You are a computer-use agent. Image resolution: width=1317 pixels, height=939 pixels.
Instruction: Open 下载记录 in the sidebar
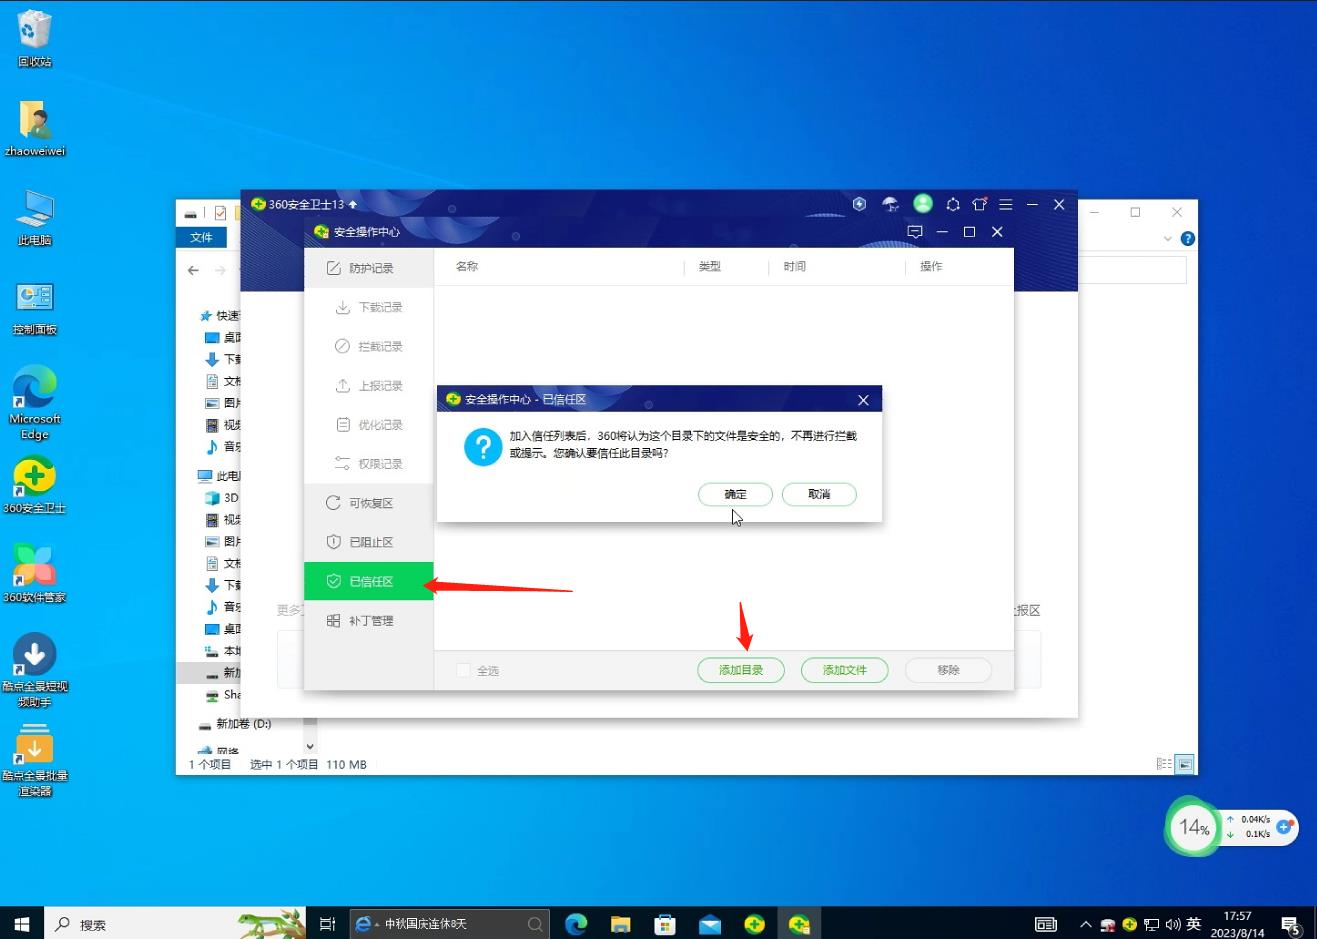tap(369, 307)
